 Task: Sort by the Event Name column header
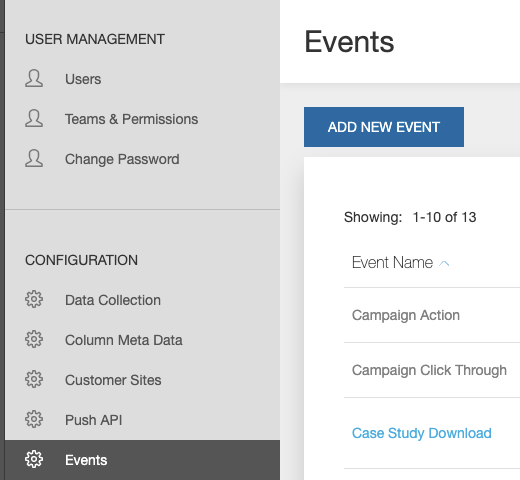click(x=392, y=262)
